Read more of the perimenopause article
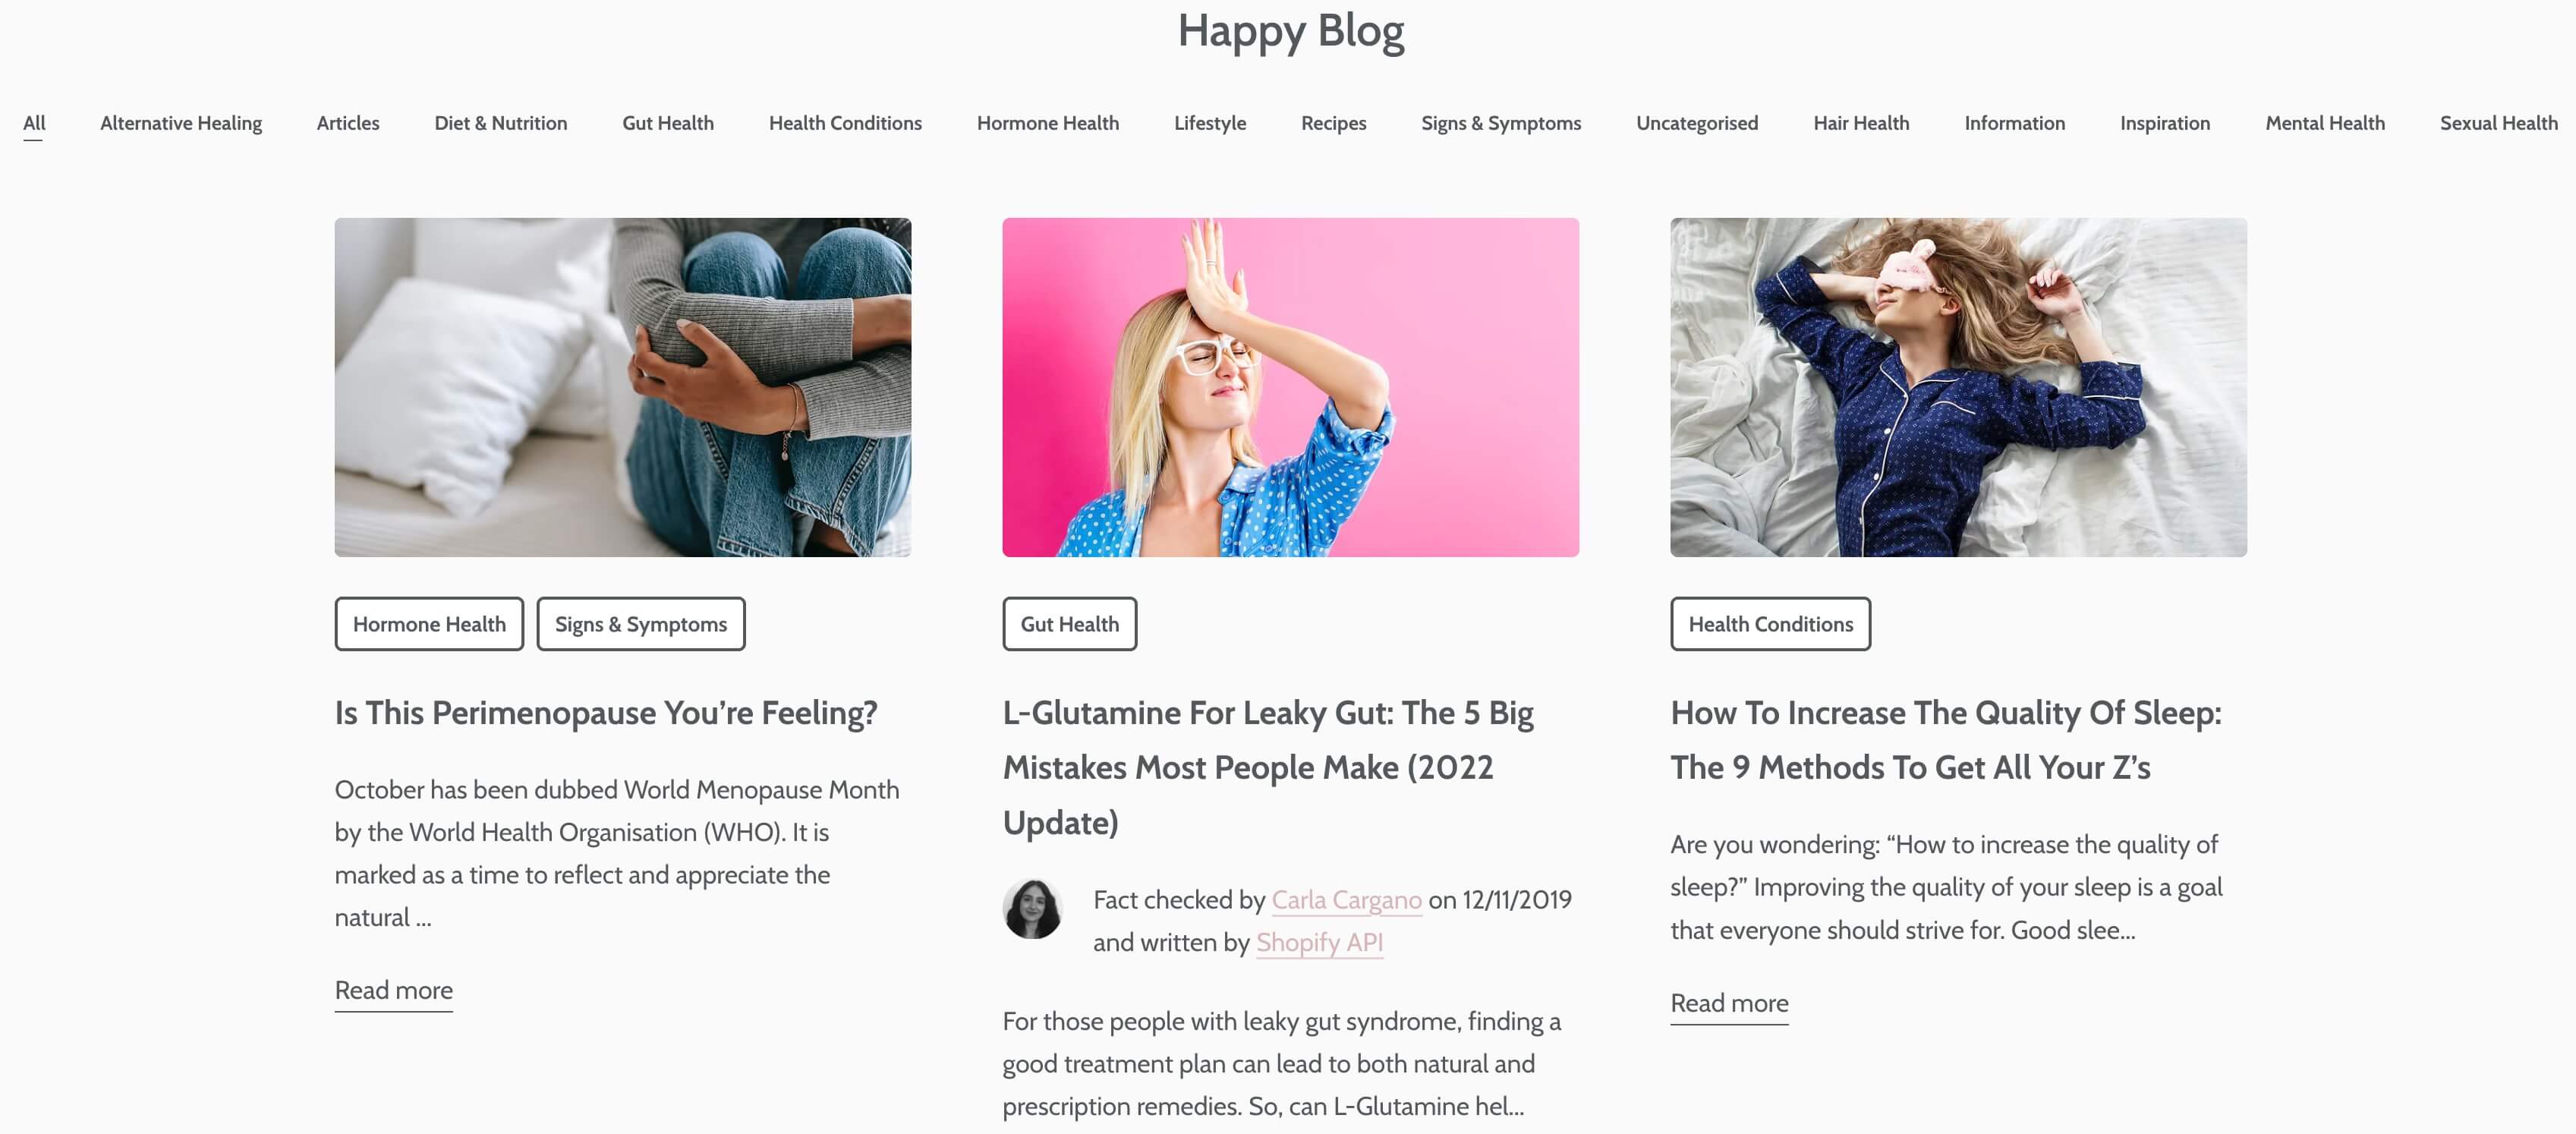Image resolution: width=2576 pixels, height=1134 pixels. click(394, 991)
